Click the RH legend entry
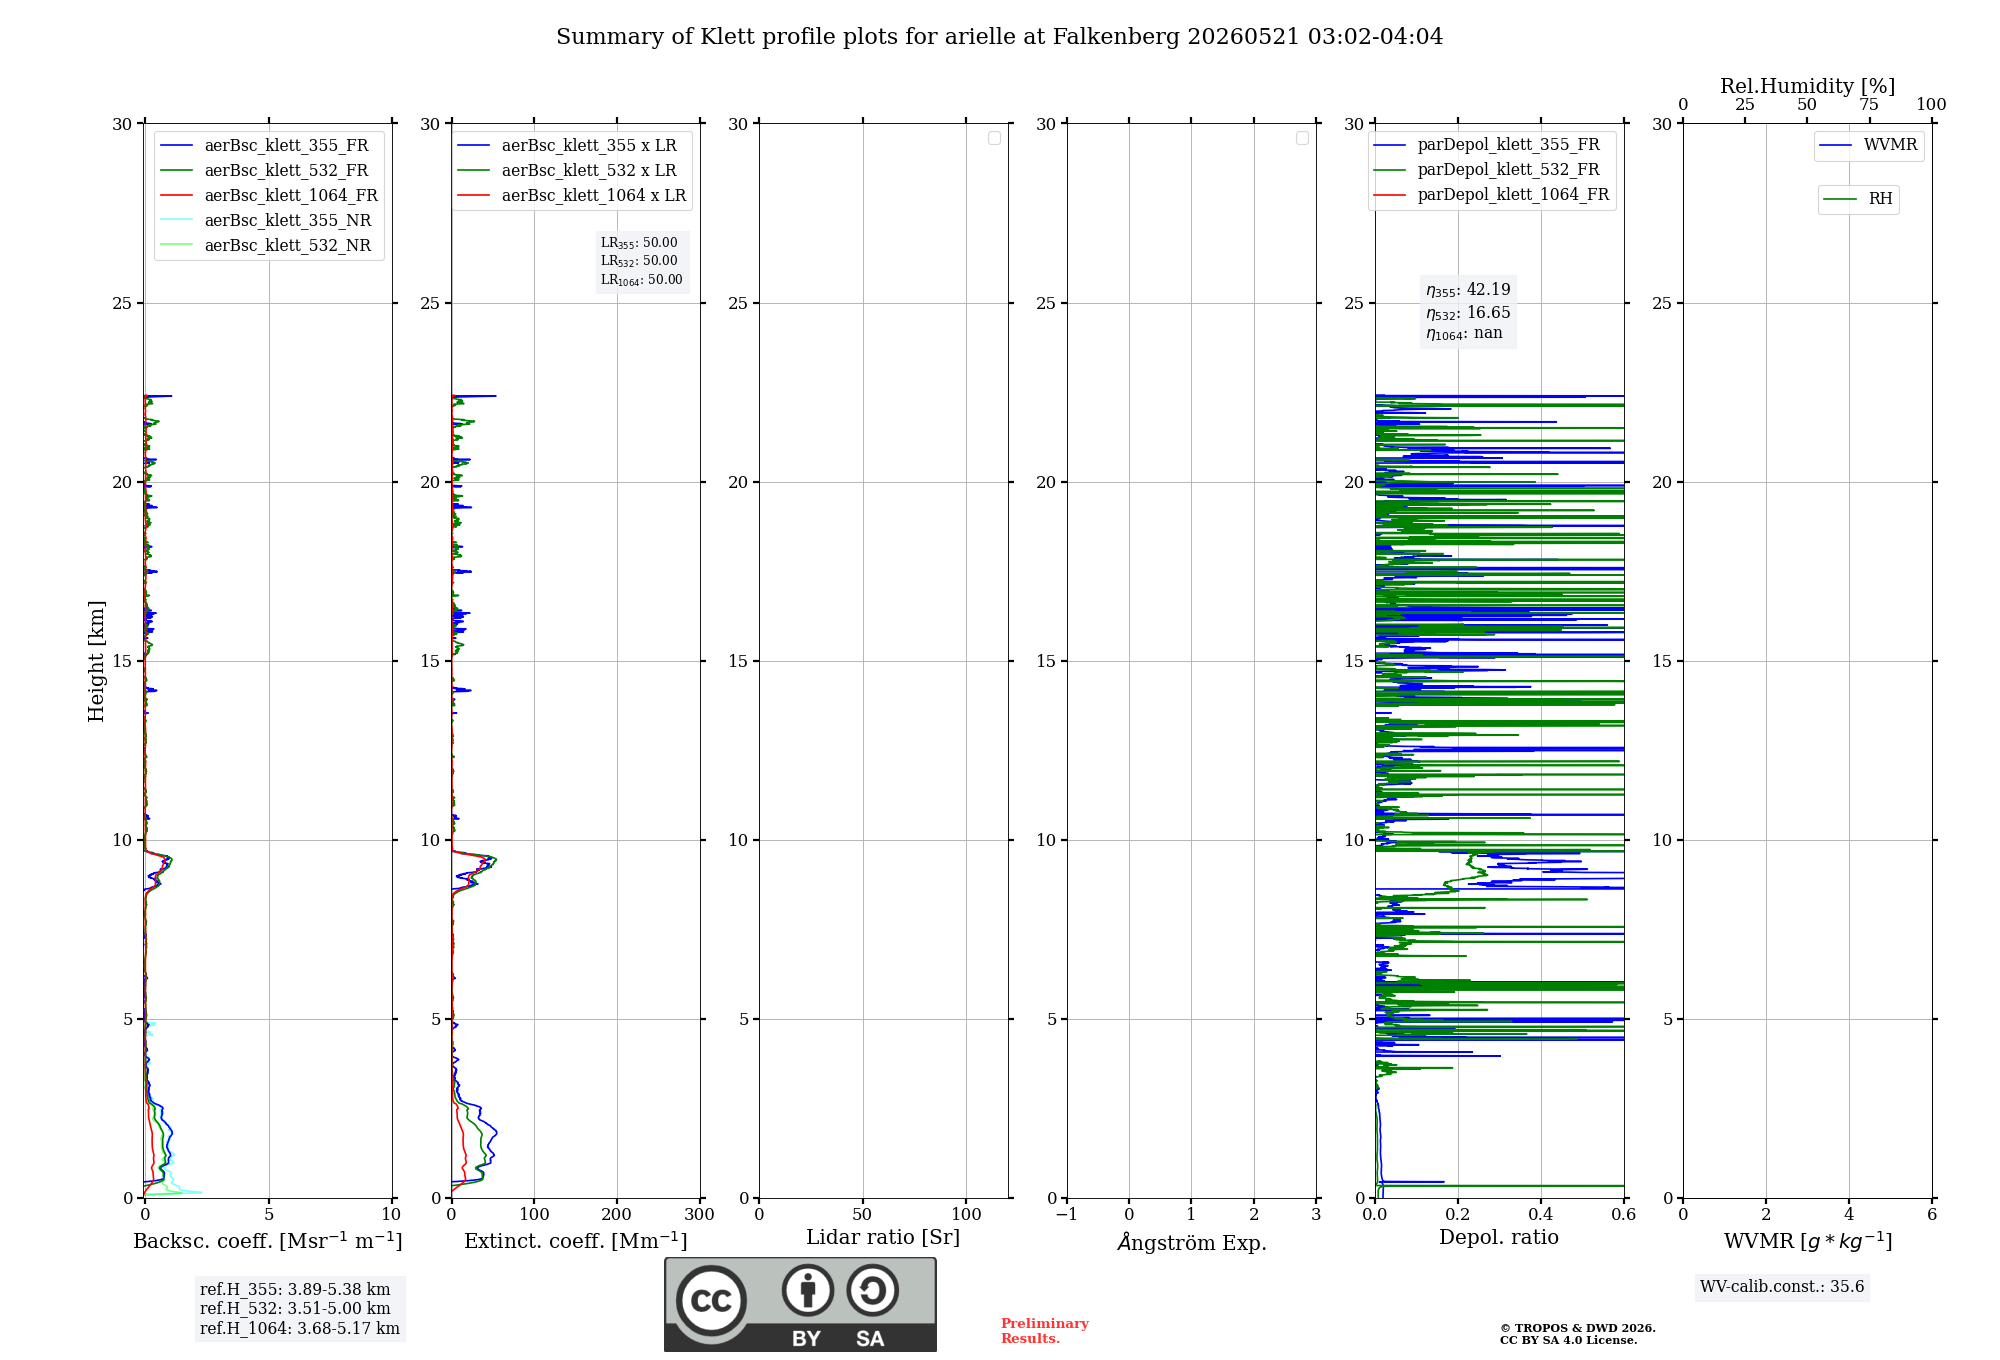This screenshot has height=1360, width=2000. tap(1858, 199)
